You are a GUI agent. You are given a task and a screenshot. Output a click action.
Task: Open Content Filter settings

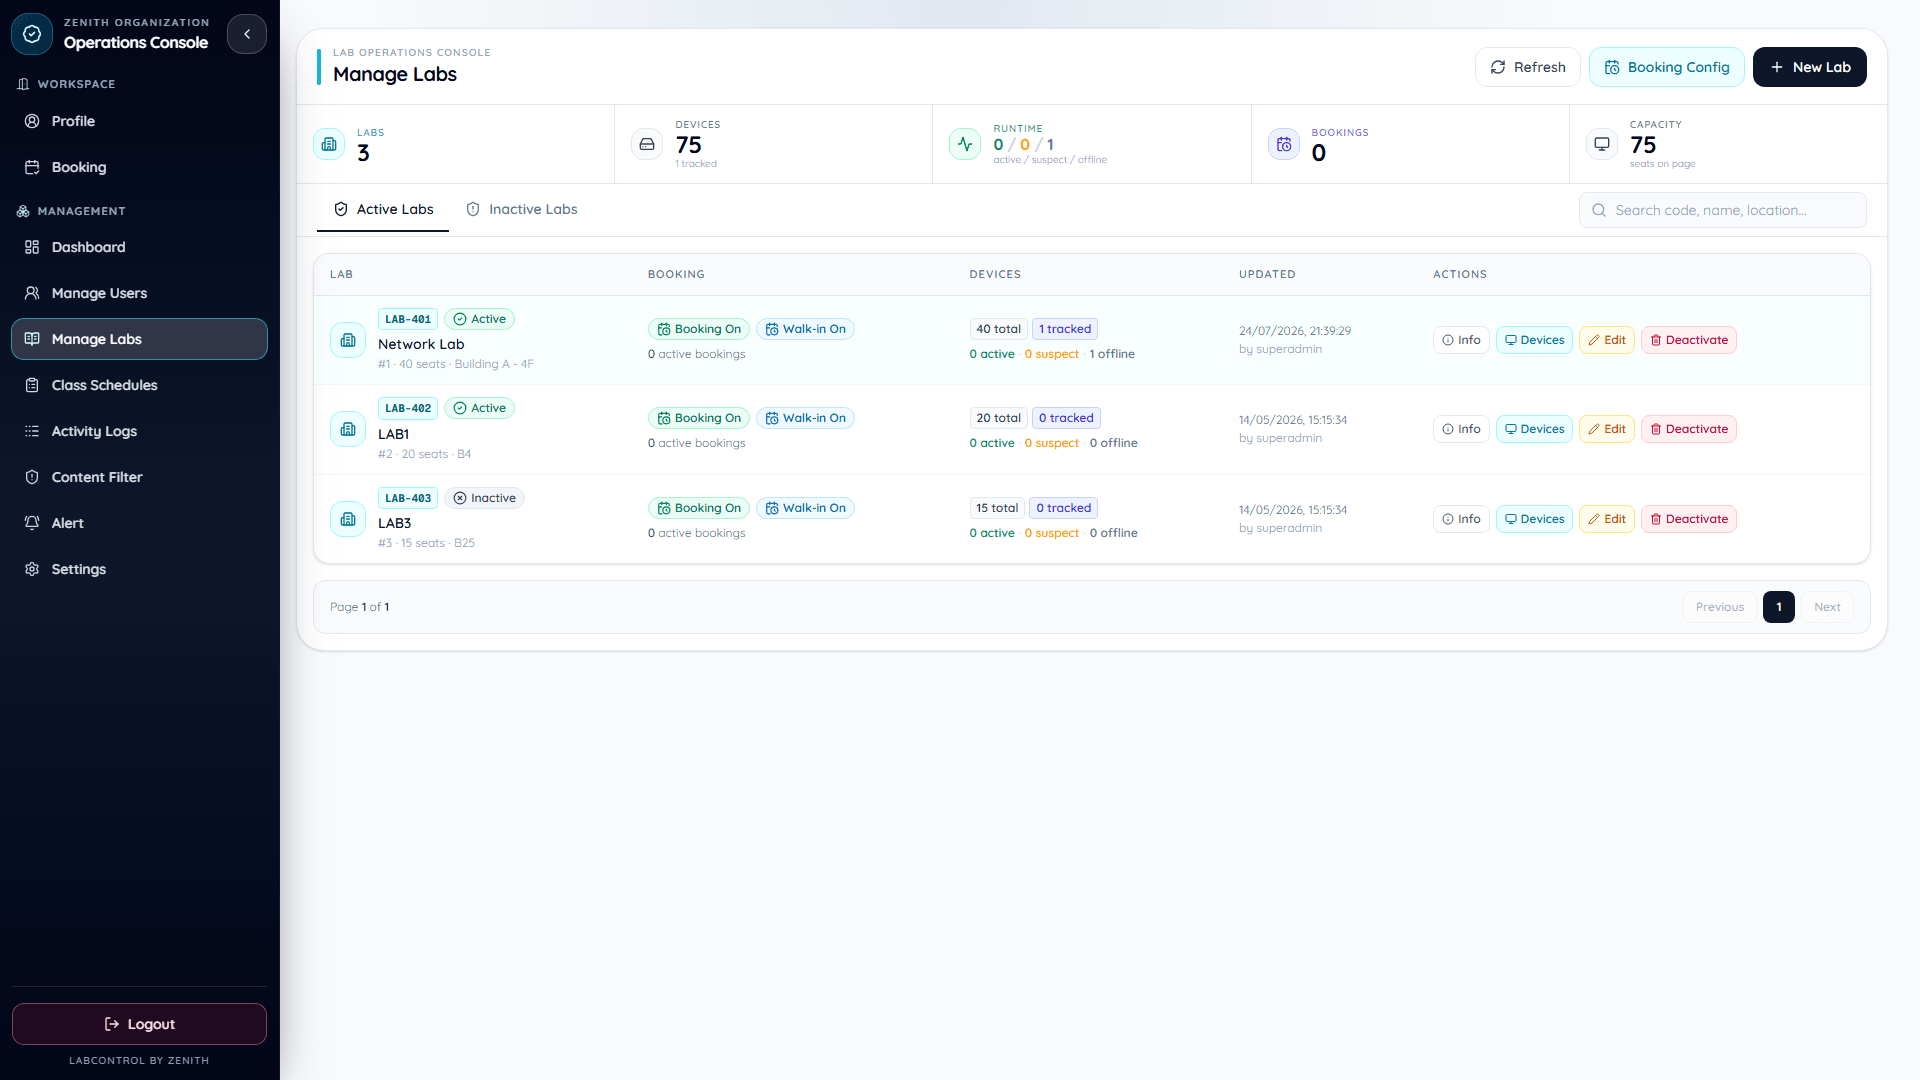point(139,477)
